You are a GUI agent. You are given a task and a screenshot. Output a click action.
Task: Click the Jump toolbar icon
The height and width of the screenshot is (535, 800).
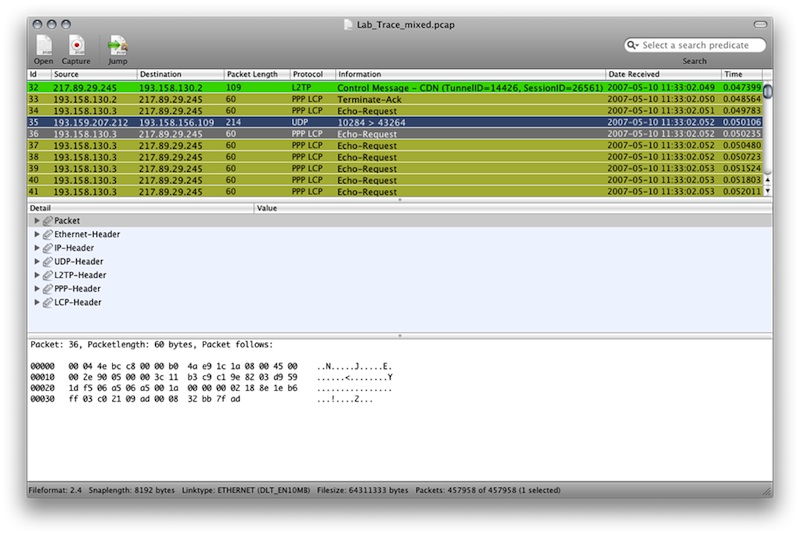118,45
